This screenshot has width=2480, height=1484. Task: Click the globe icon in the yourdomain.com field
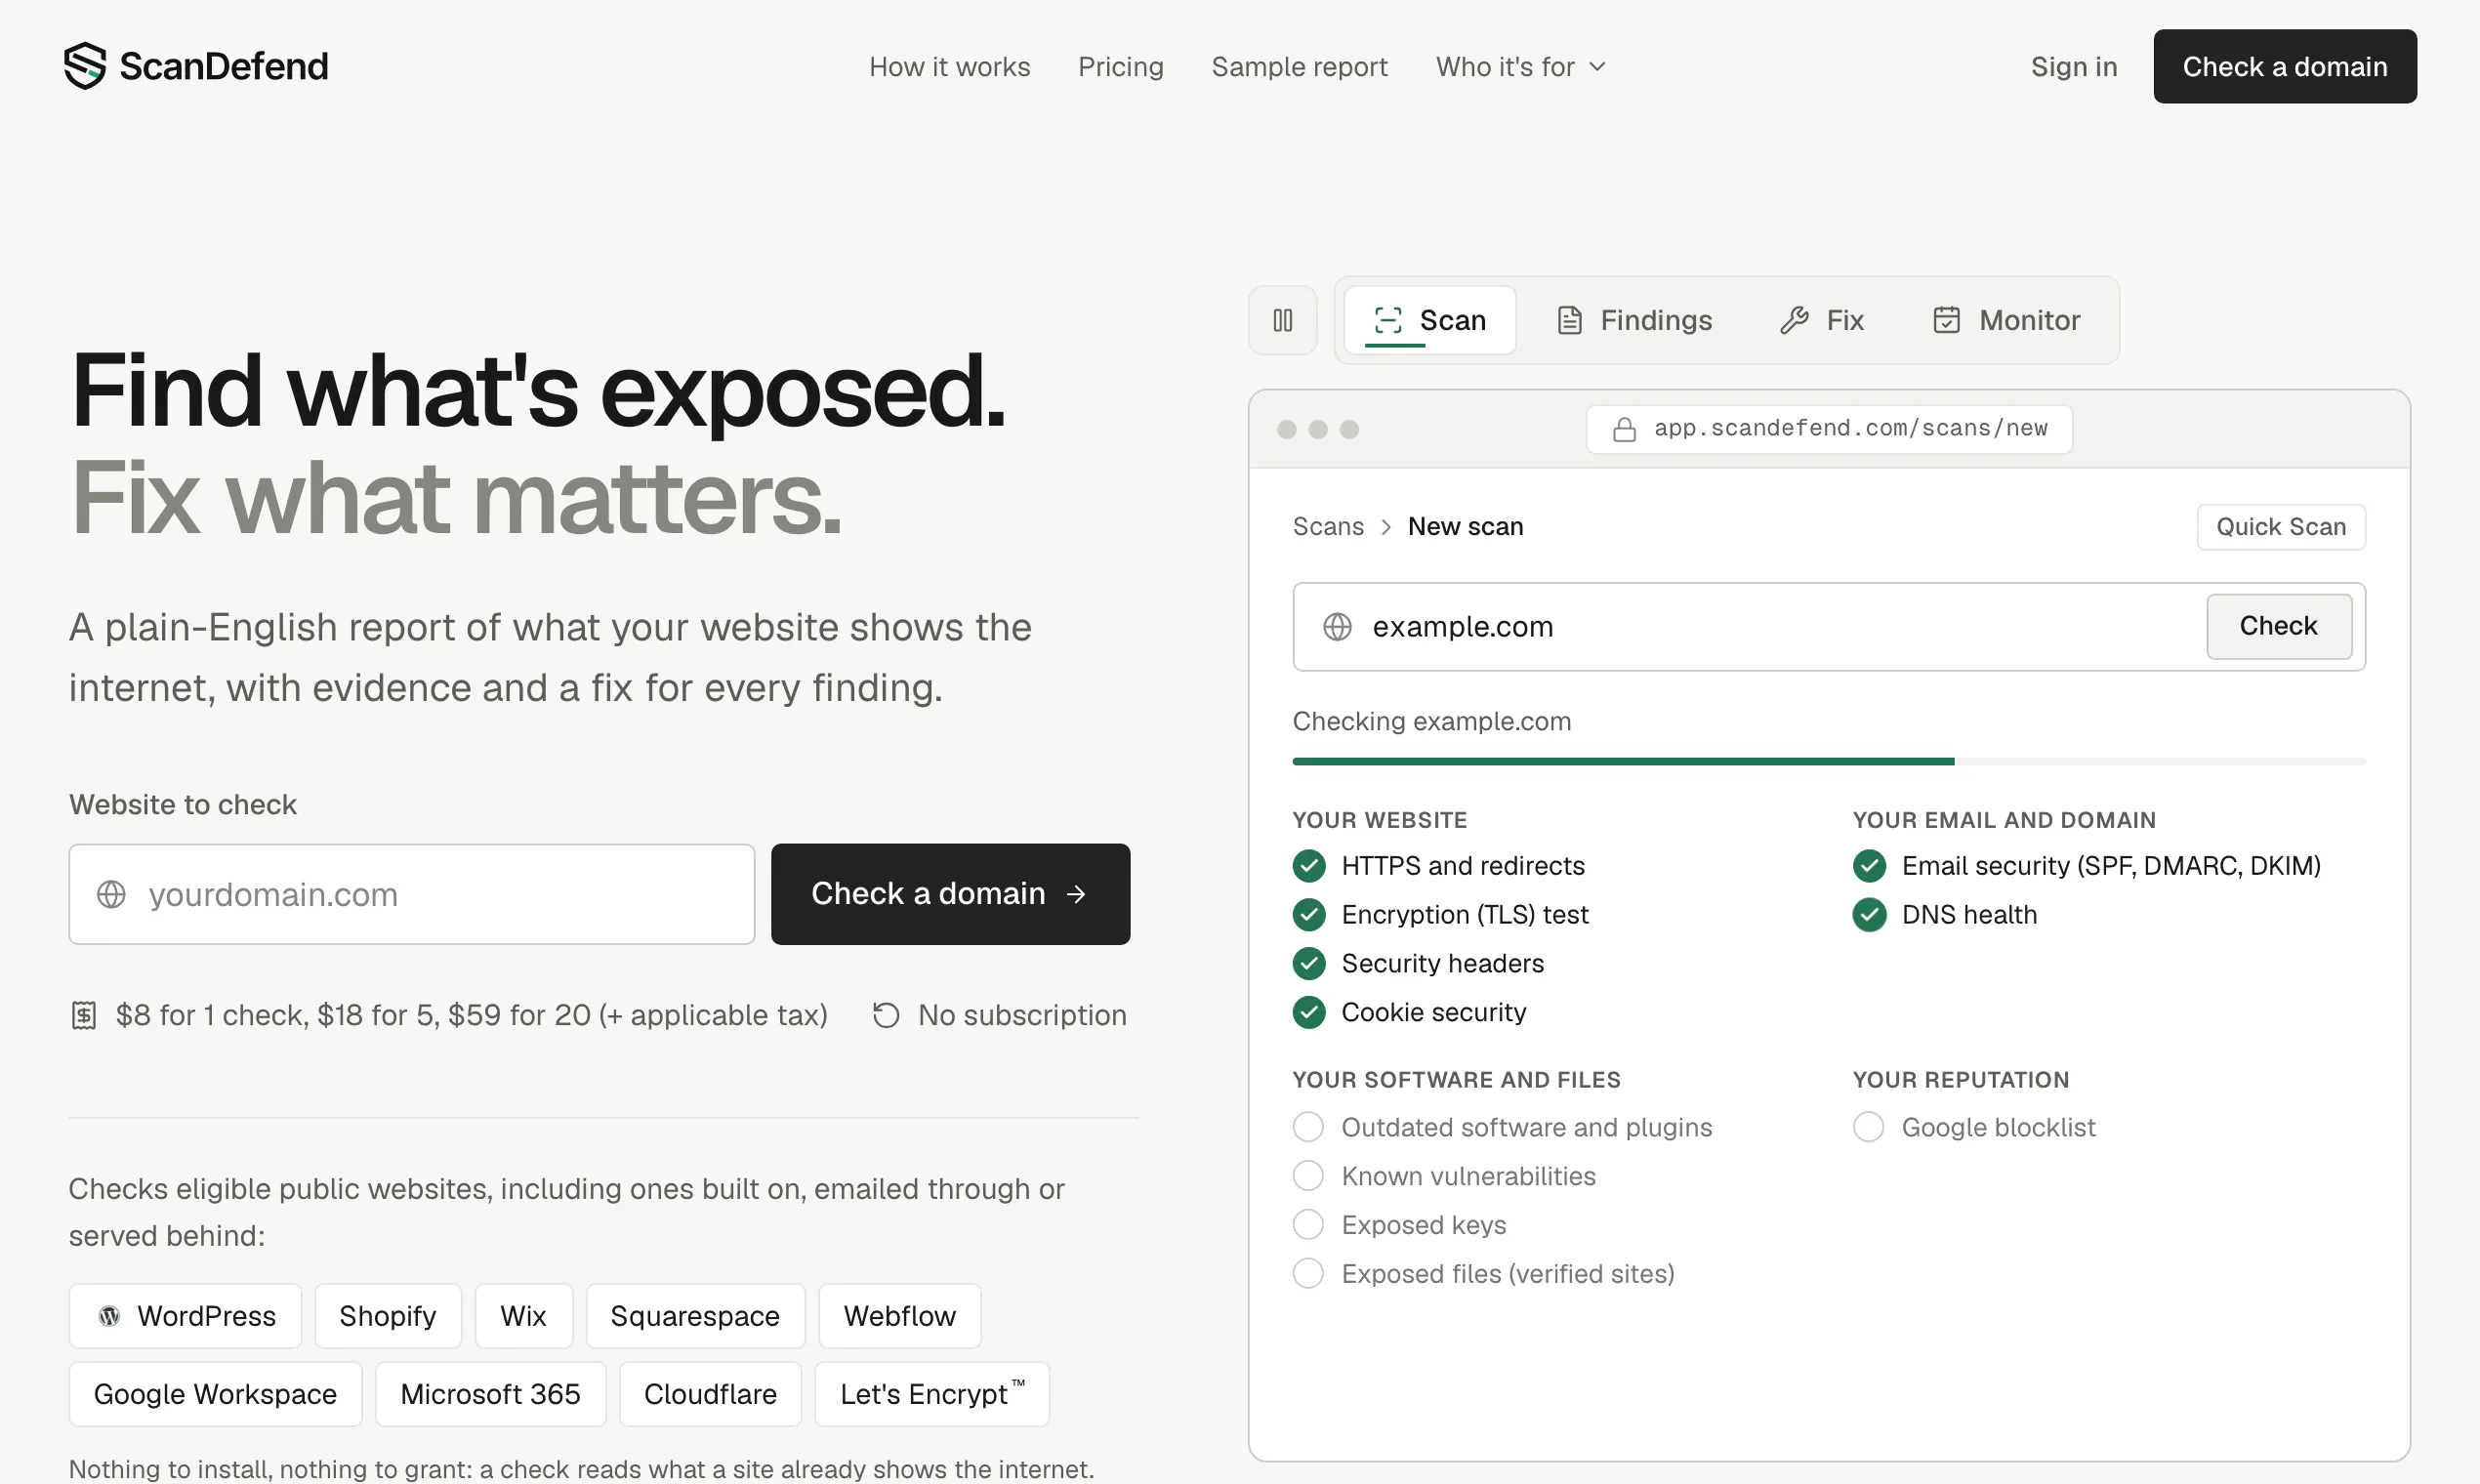(x=111, y=894)
